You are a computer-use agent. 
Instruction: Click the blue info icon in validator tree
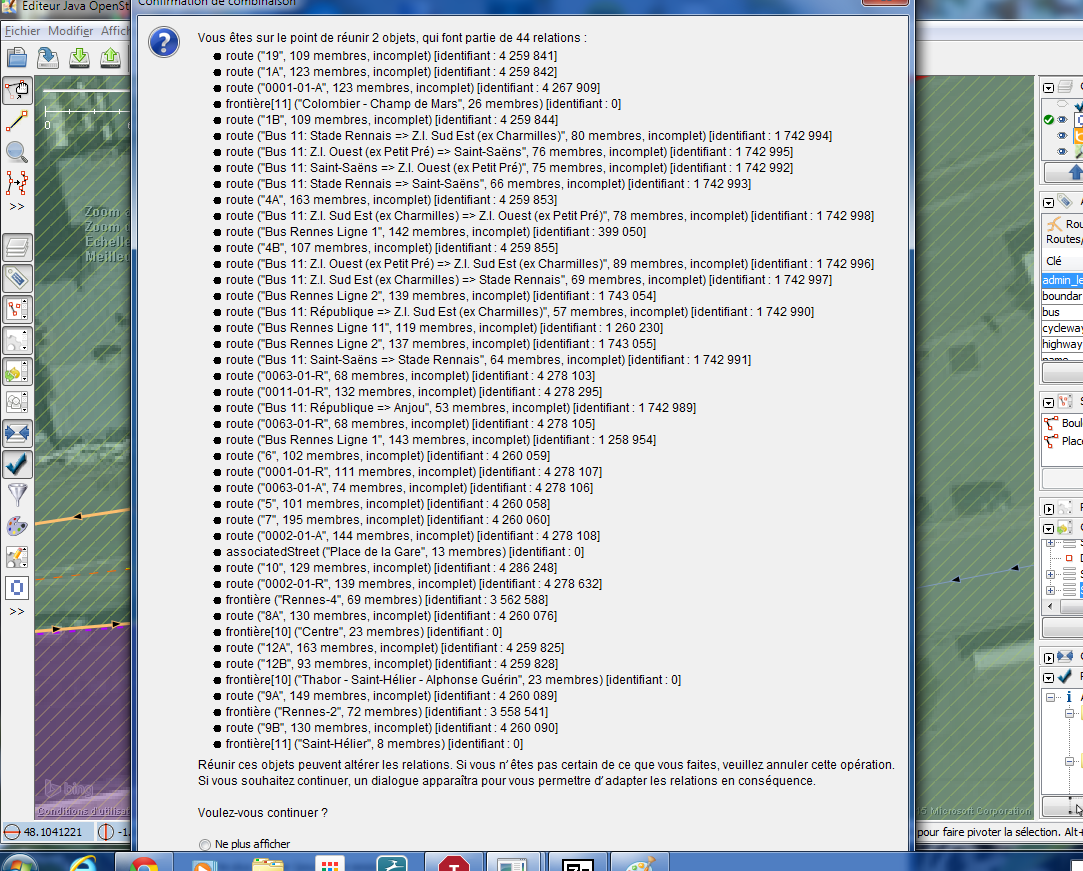1068,697
